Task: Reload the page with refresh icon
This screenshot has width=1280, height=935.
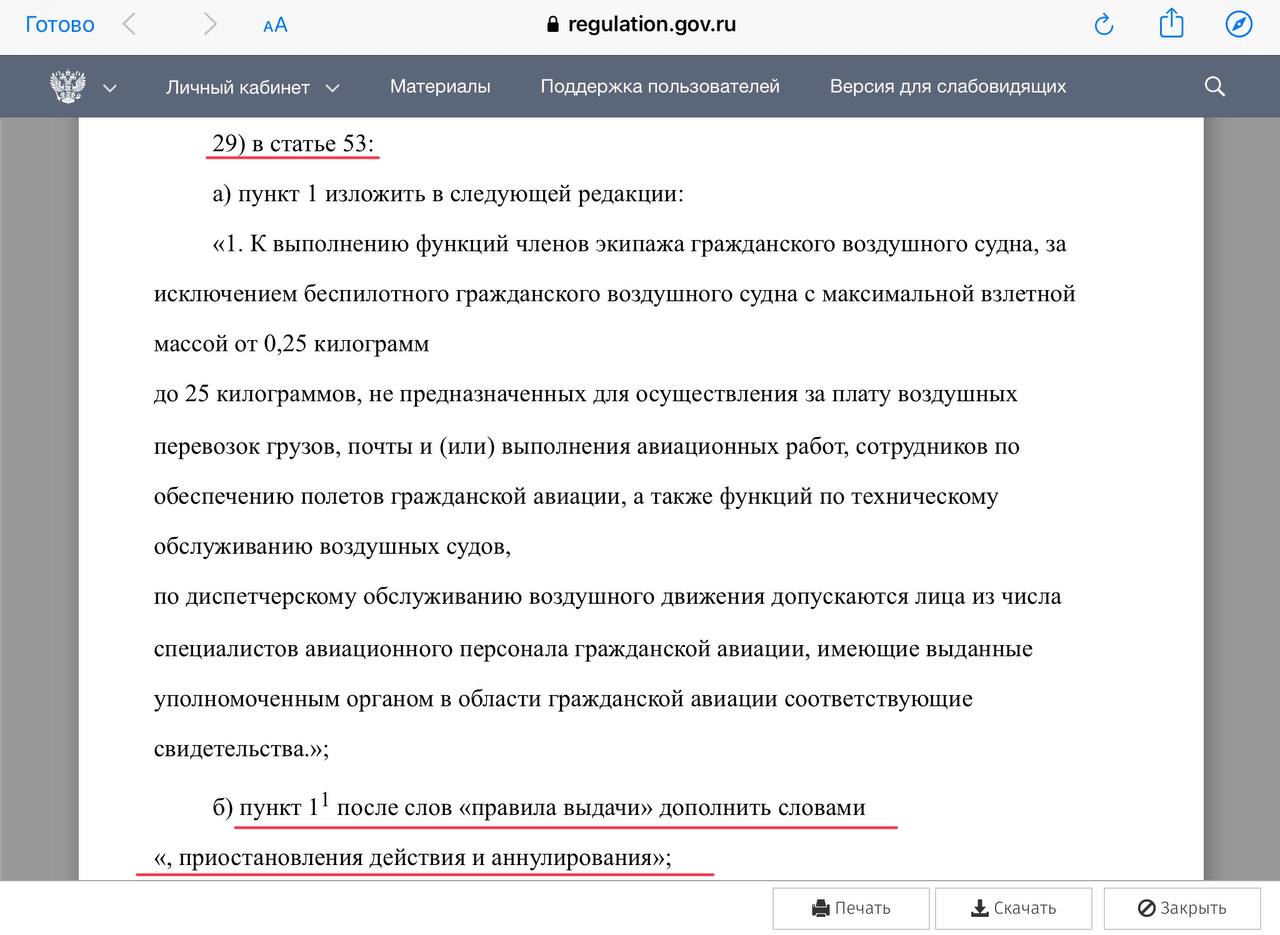Action: point(1104,25)
